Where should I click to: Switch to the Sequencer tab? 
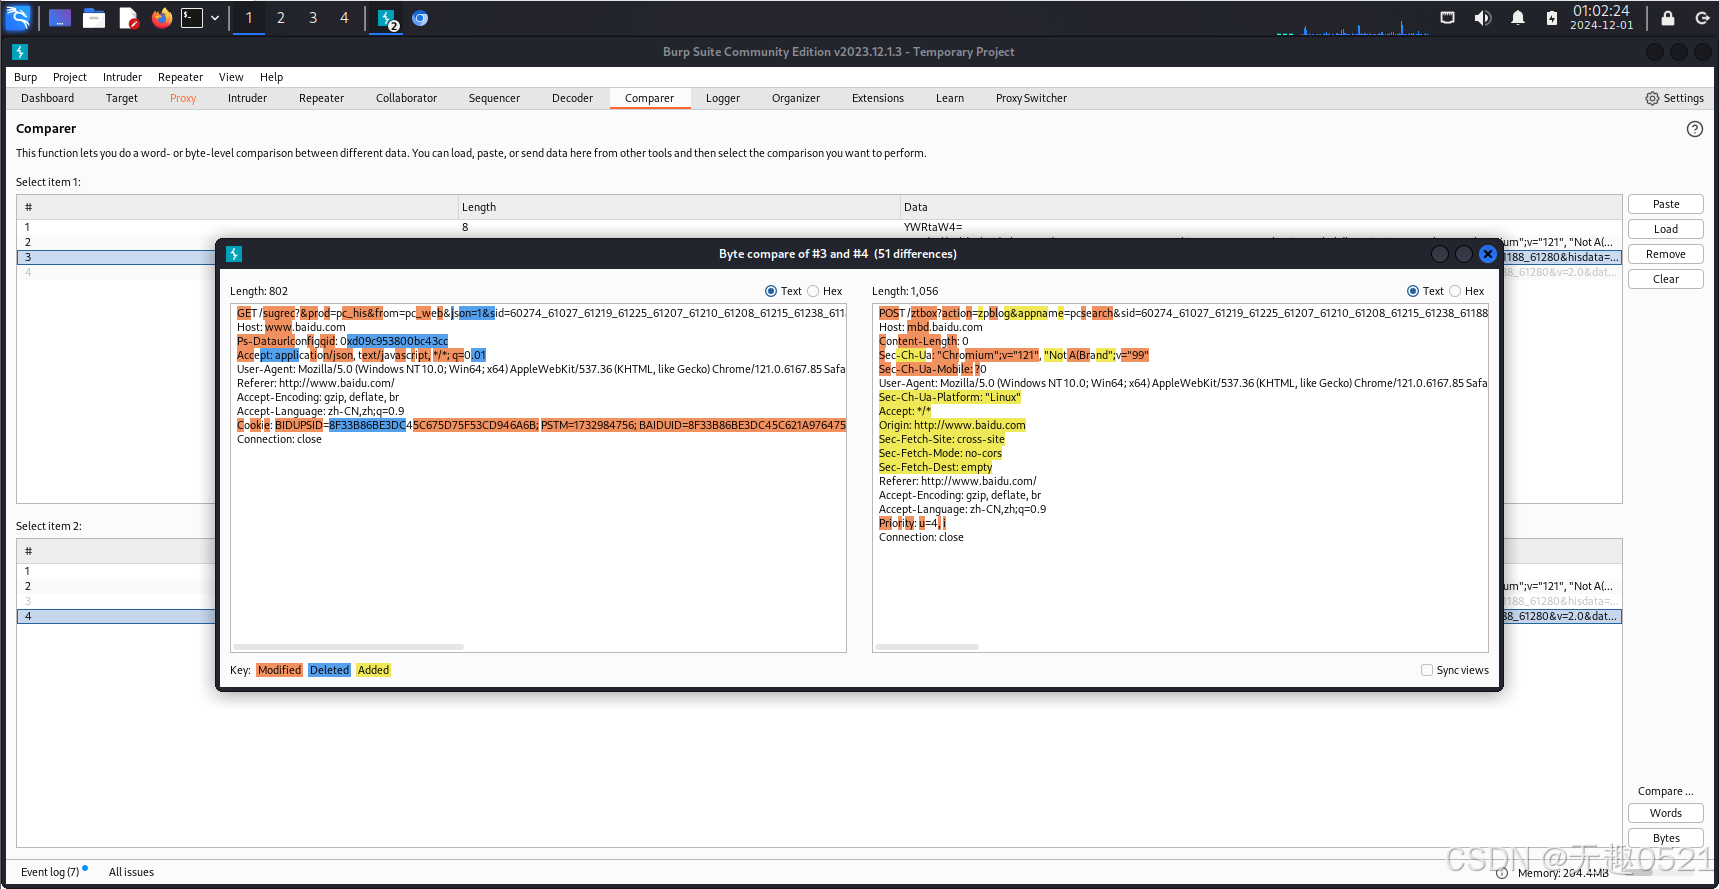coord(495,98)
